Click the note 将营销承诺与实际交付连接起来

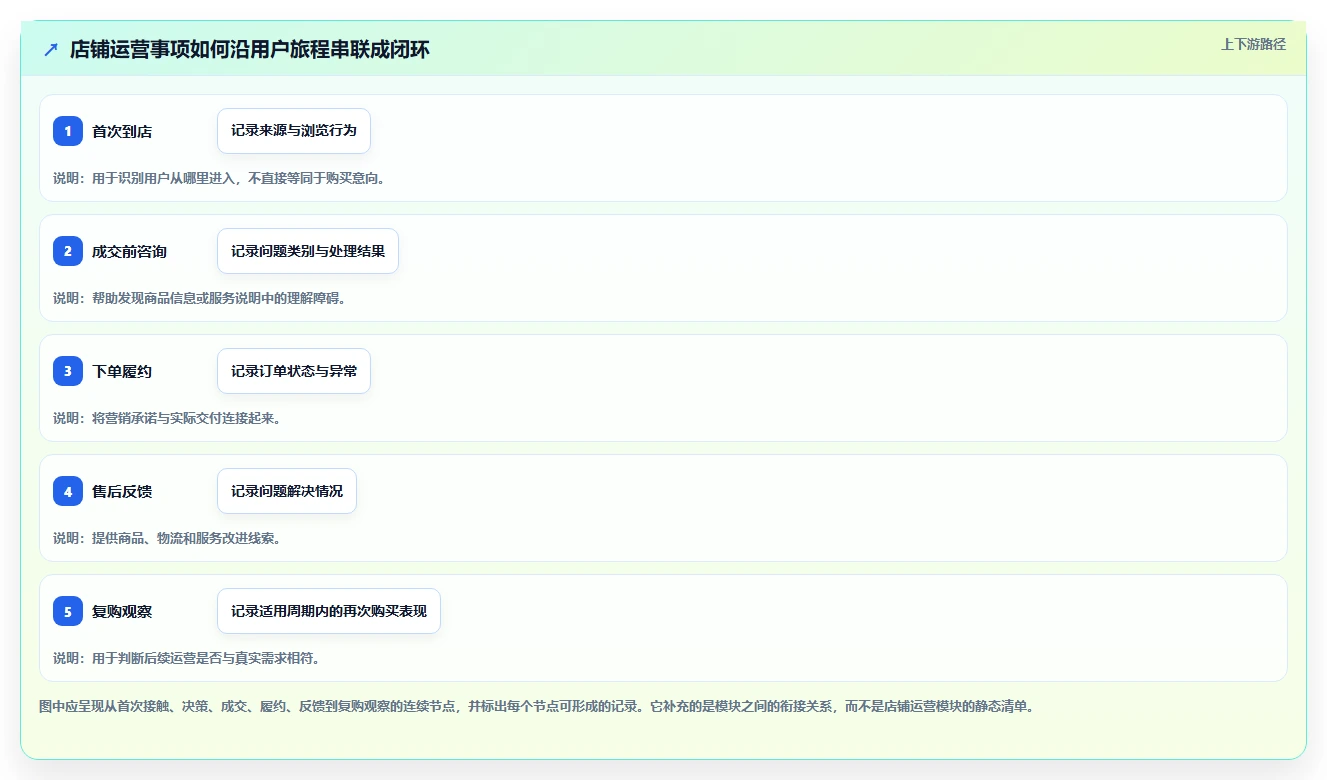tap(167, 418)
